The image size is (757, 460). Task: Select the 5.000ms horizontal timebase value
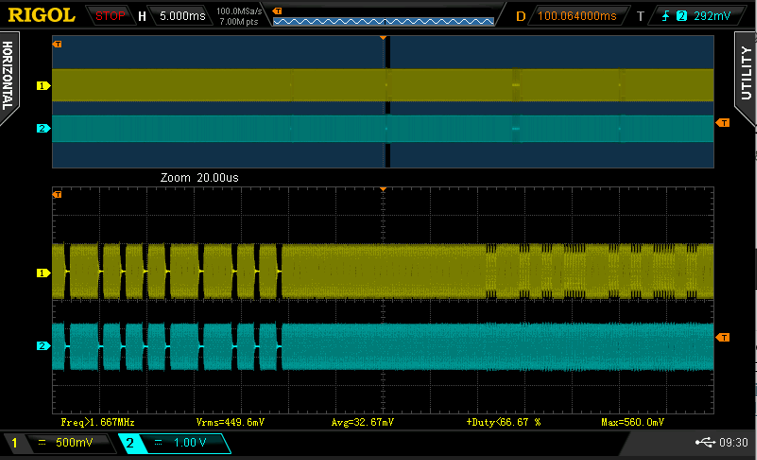(x=182, y=16)
